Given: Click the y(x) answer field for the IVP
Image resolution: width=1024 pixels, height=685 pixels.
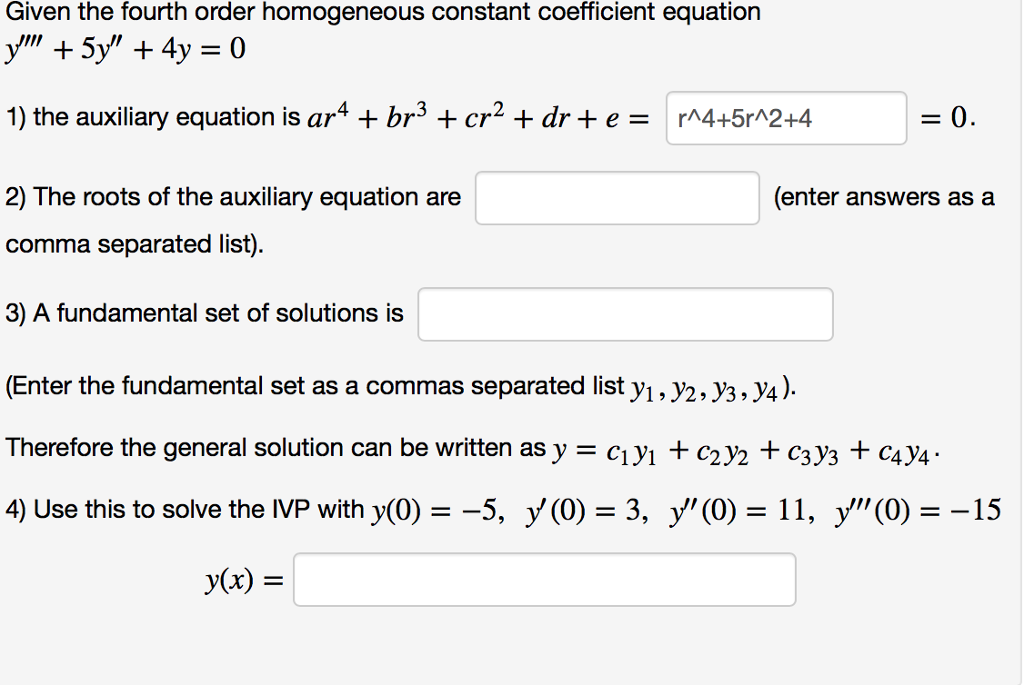Looking at the screenshot, I should pos(544,578).
